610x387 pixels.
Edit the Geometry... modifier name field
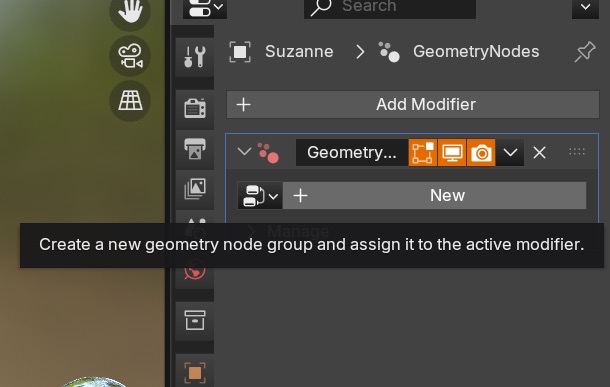pos(352,152)
